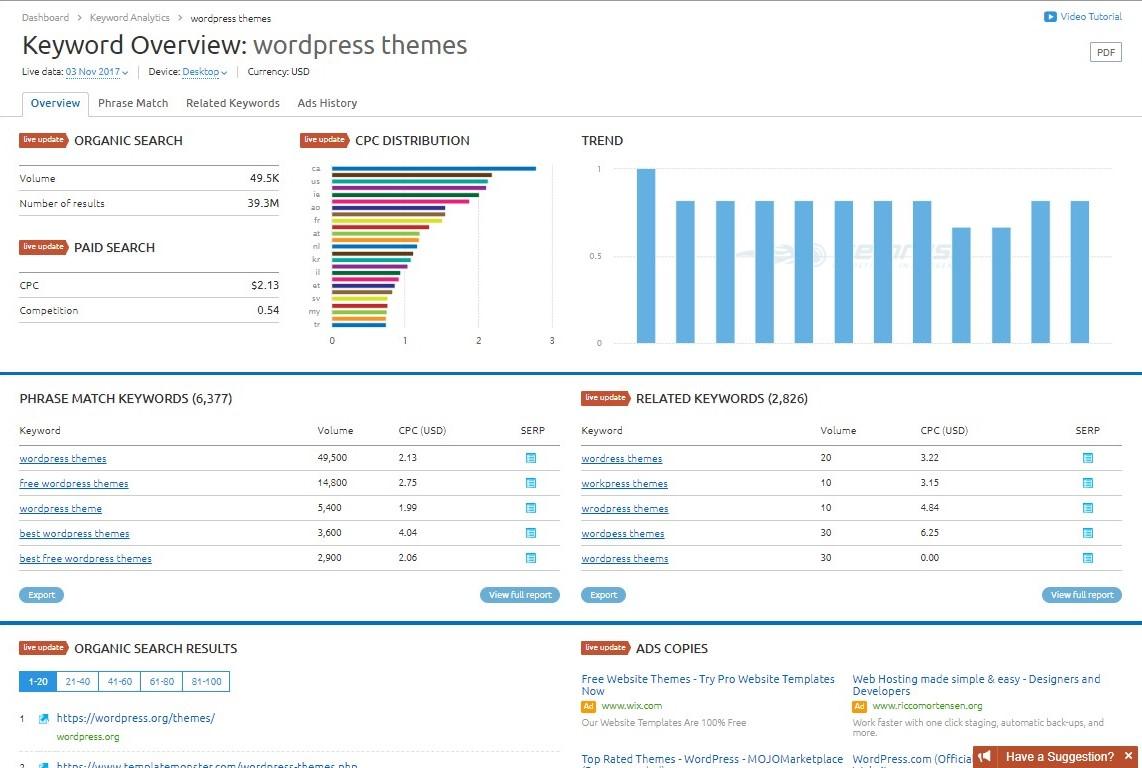Image resolution: width=1142 pixels, height=768 pixels.
Task: Expand the Dashboard breadcrumb menu
Action: coord(44,17)
